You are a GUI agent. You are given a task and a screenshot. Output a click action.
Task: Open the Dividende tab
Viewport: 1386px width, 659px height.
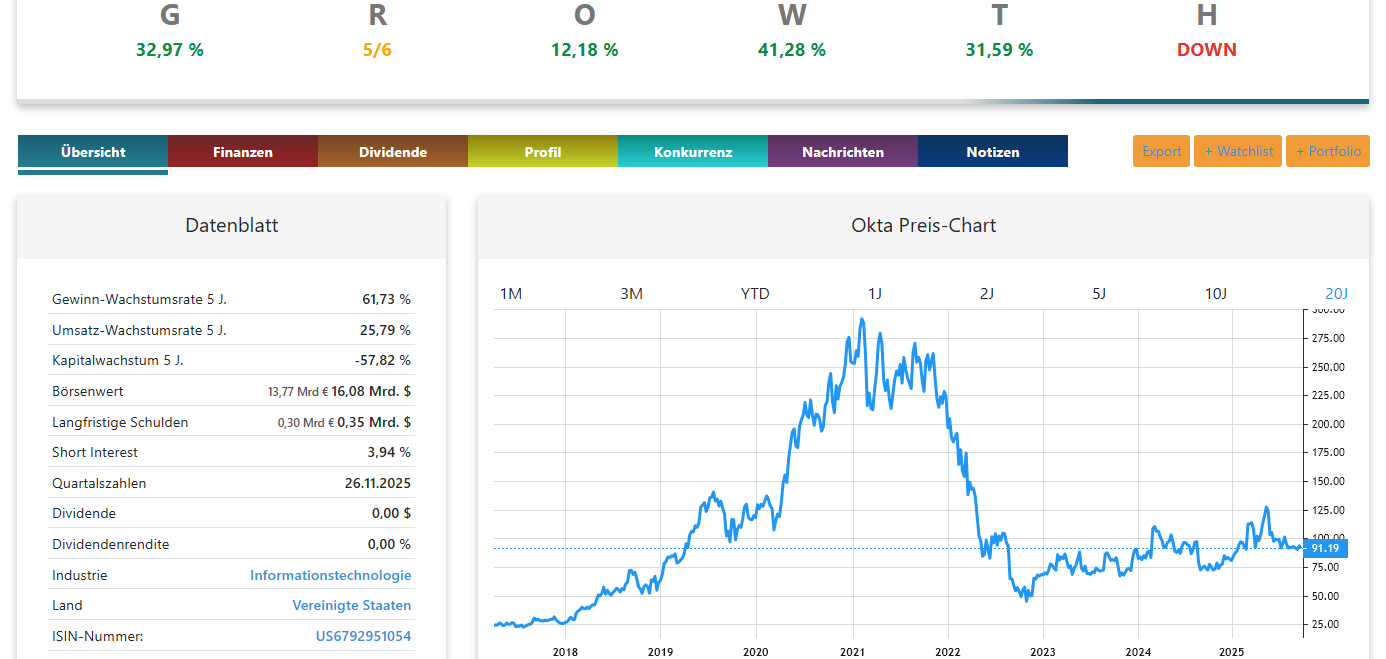point(393,152)
